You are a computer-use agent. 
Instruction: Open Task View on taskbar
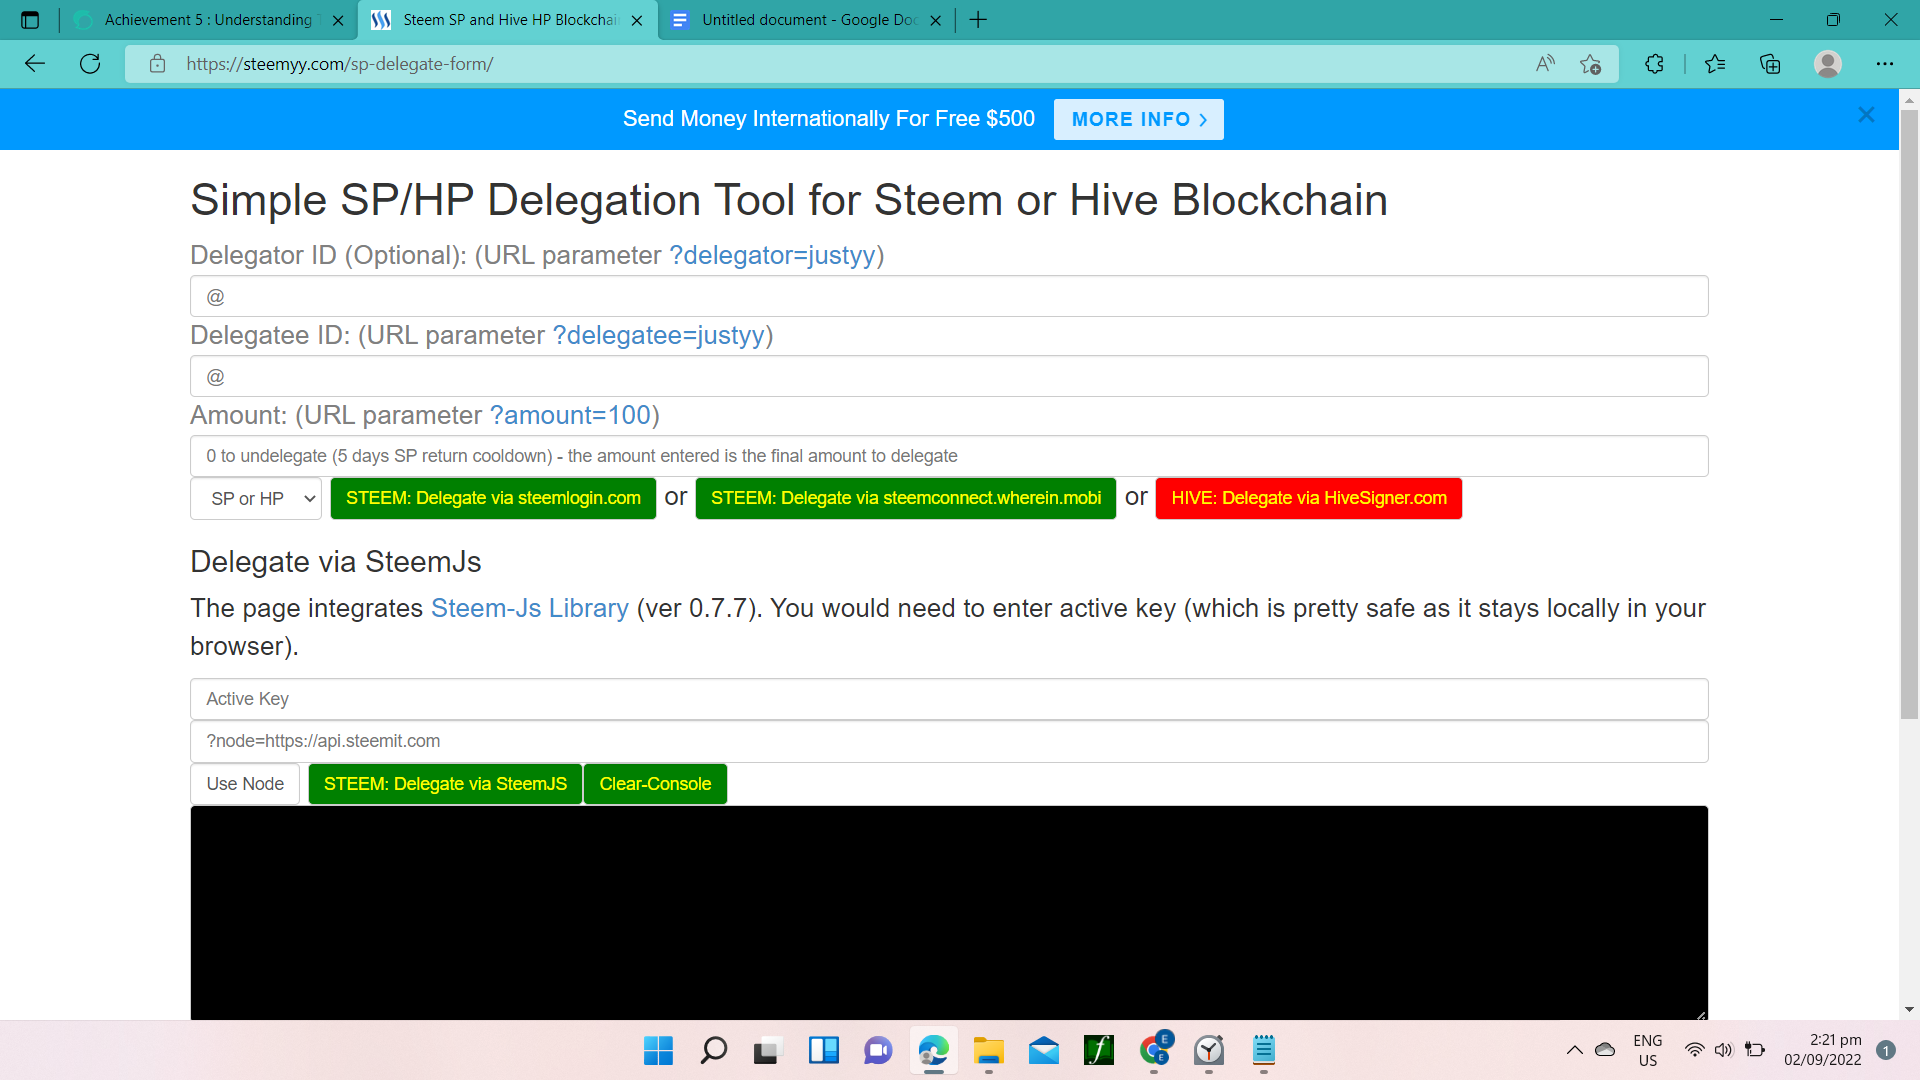tap(767, 1050)
